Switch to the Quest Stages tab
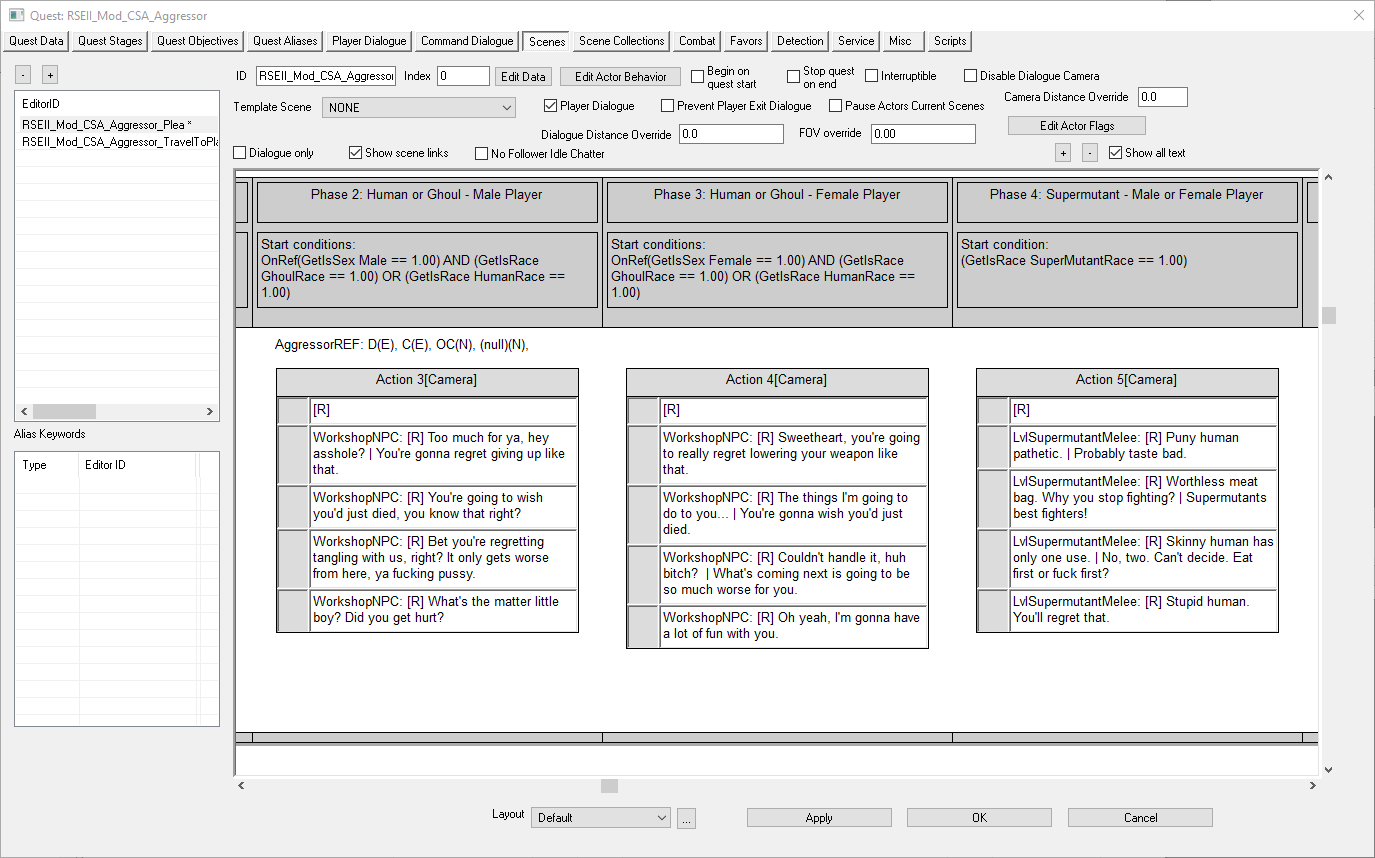The height and width of the screenshot is (858, 1375). point(110,41)
